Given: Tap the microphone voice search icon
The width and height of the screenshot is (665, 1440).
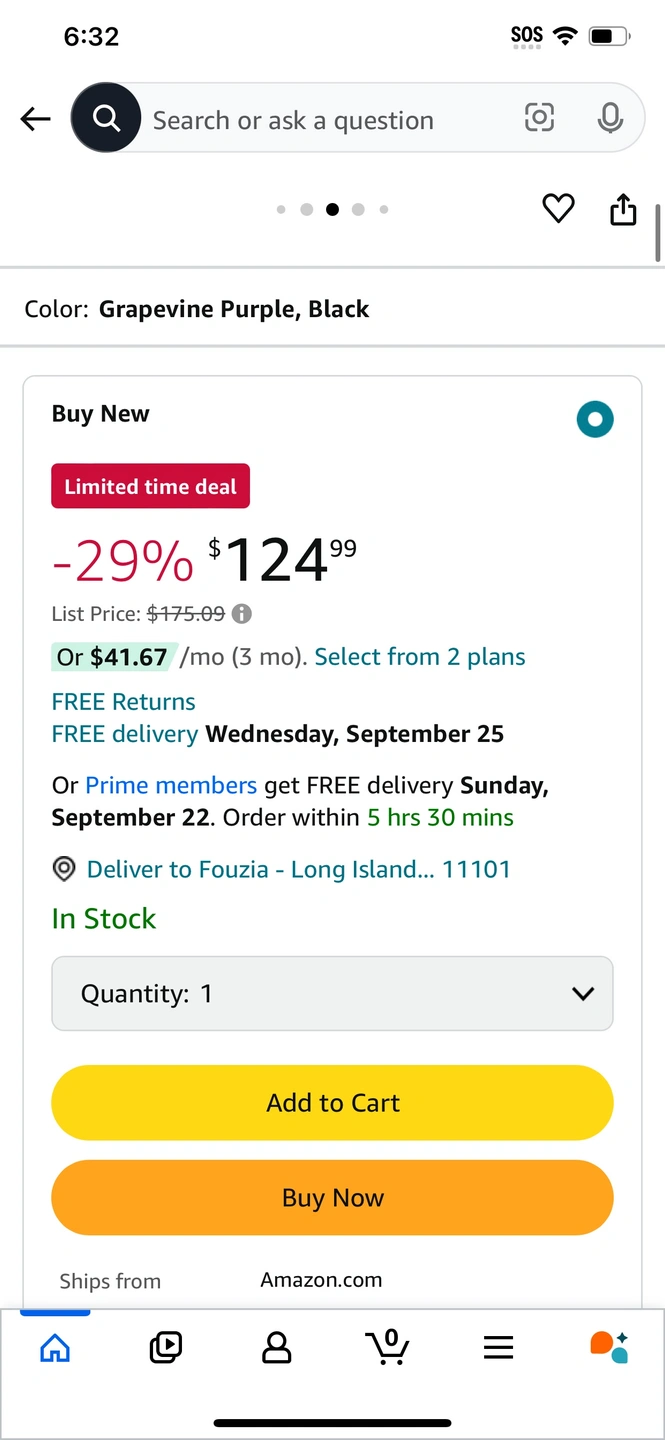Looking at the screenshot, I should [610, 118].
